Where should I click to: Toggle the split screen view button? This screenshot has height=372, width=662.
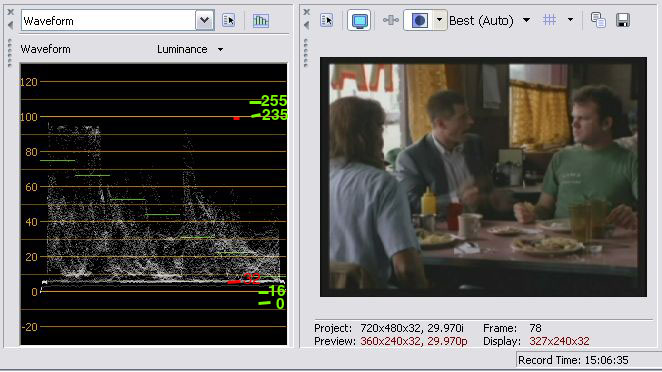click(x=419, y=20)
